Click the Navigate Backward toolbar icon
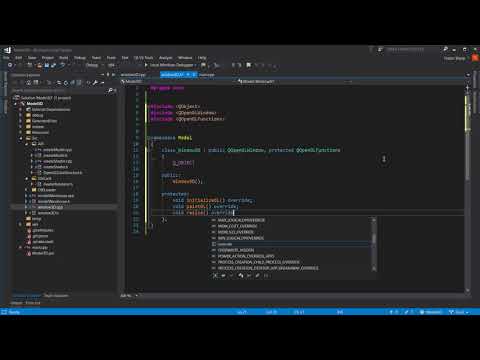This screenshot has width=480, height=360. tap(10, 65)
